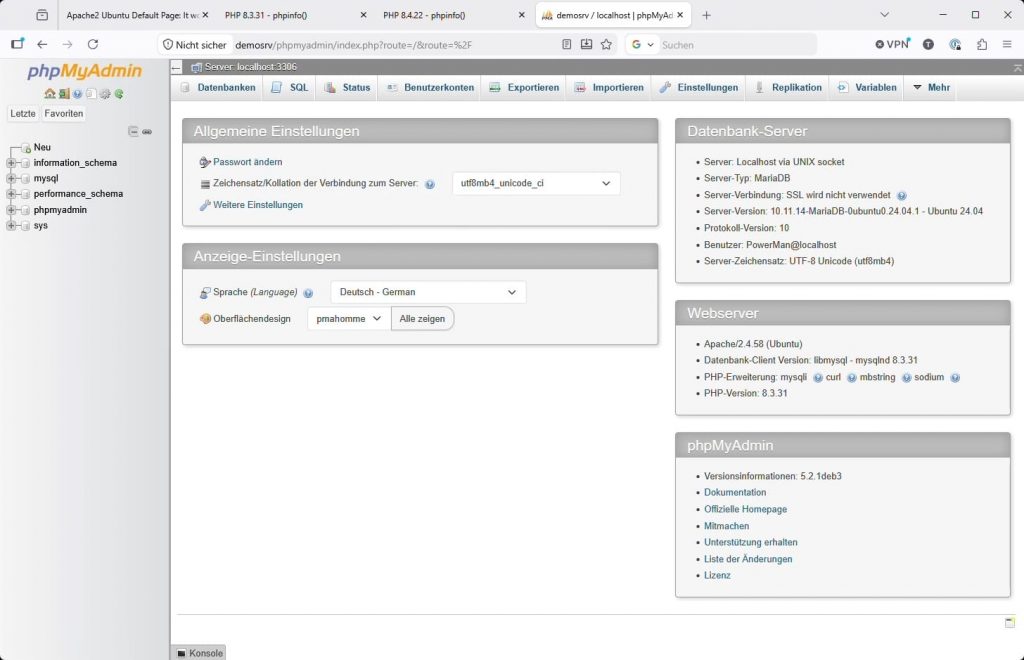
Task: Hide the navigation panel using collapse arrow
Action: point(176,67)
